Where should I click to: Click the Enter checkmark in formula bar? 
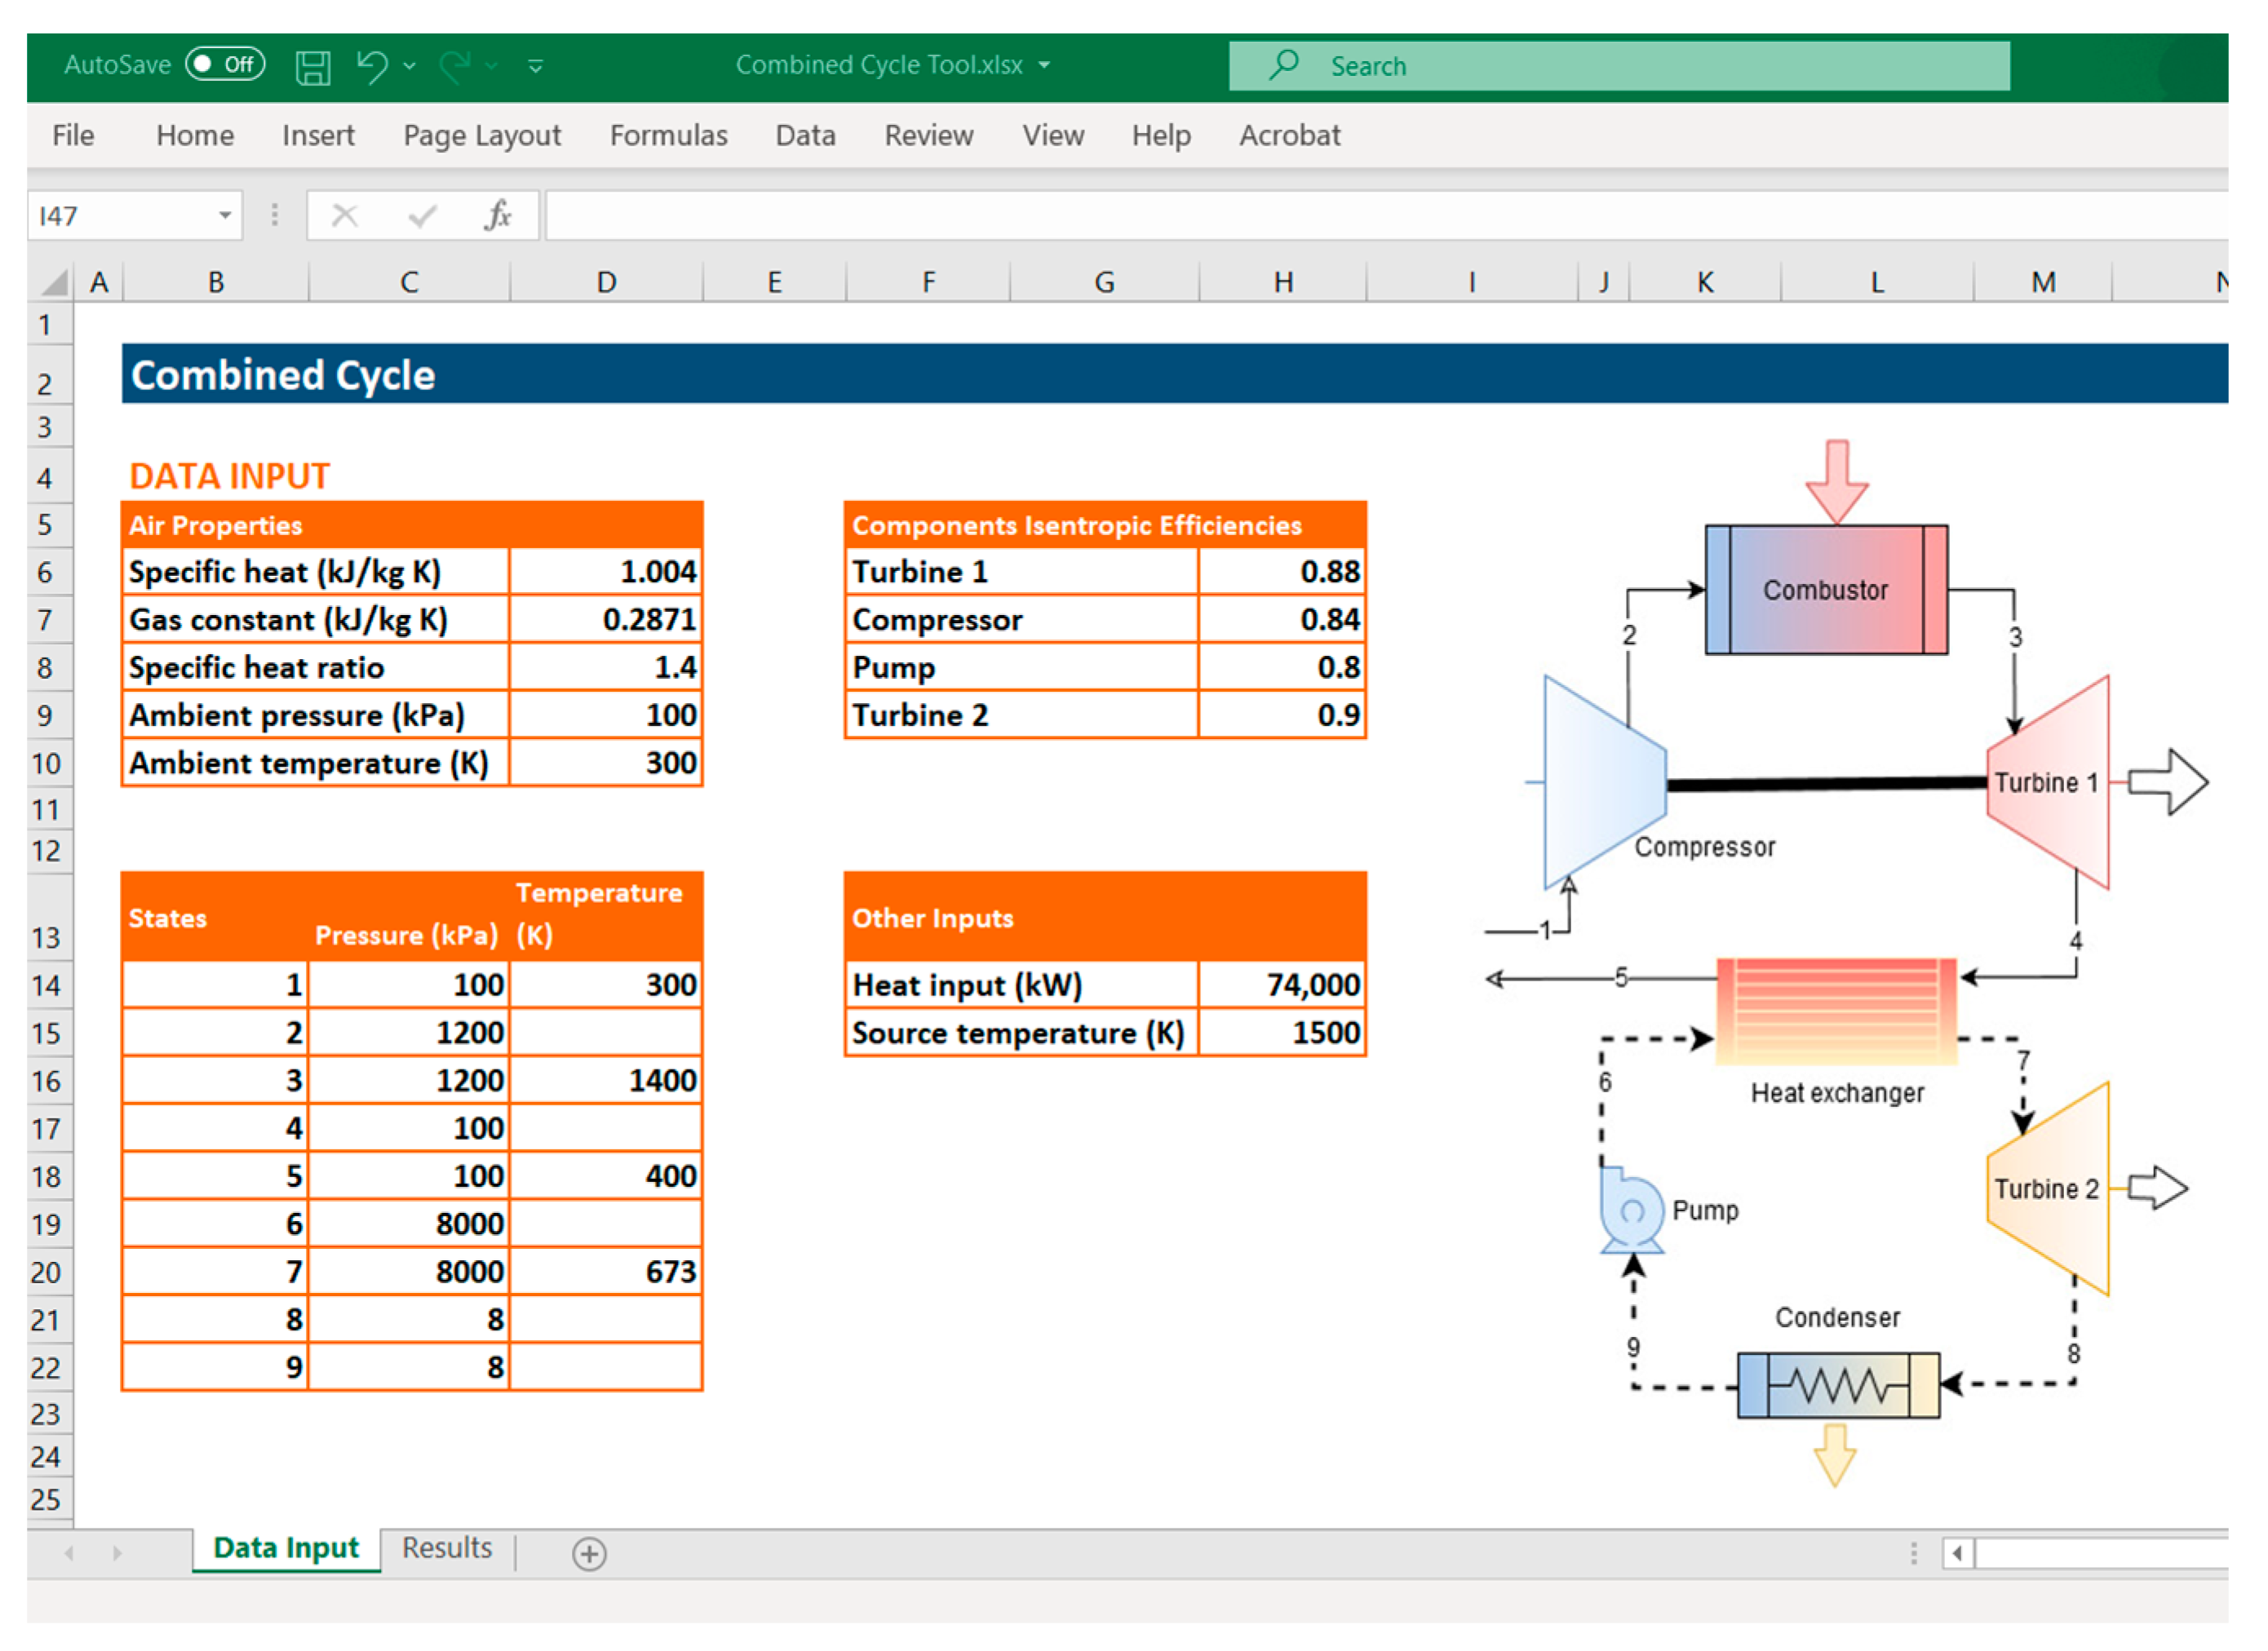(x=422, y=215)
